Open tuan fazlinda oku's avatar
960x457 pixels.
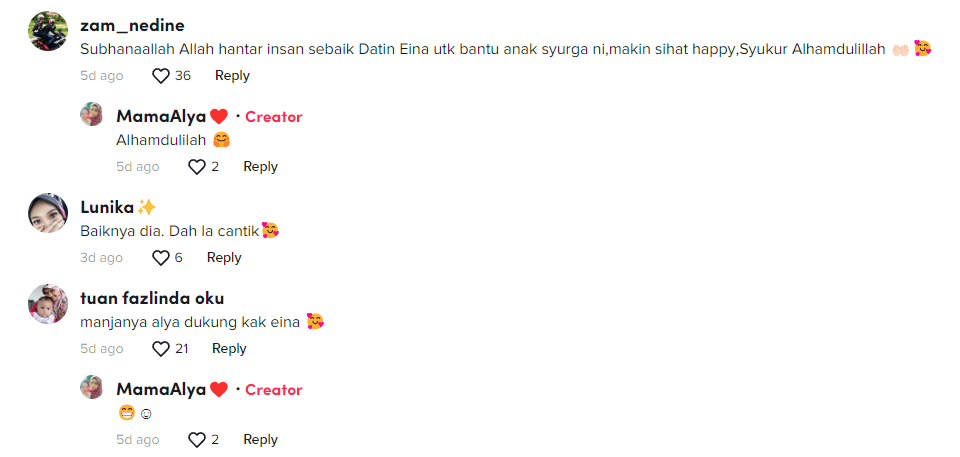pos(48,304)
